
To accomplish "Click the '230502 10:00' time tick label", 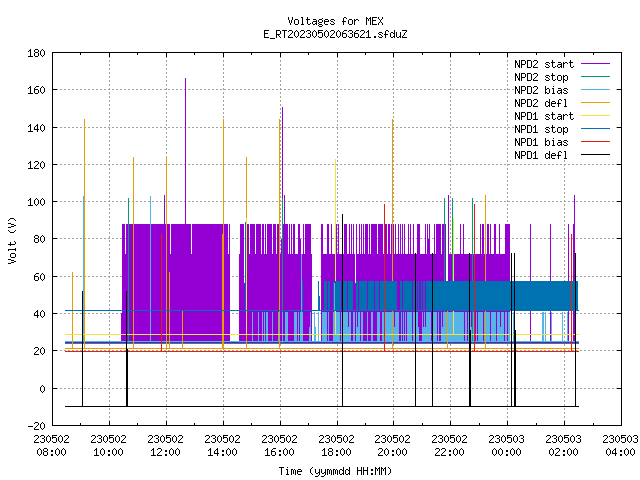I will [x=109, y=446].
